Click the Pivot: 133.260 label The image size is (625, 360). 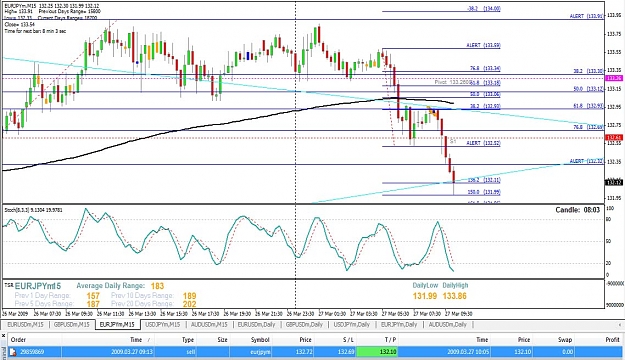pos(452,82)
